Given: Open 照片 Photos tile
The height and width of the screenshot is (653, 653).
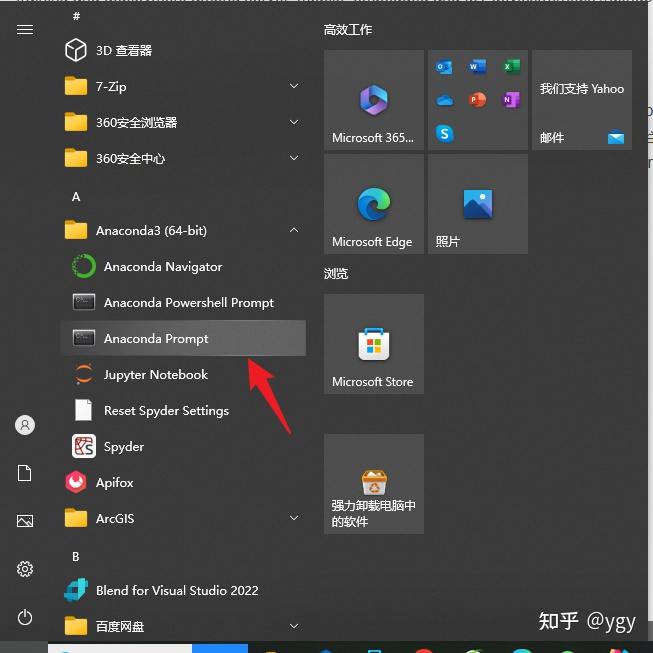Looking at the screenshot, I should [x=478, y=204].
